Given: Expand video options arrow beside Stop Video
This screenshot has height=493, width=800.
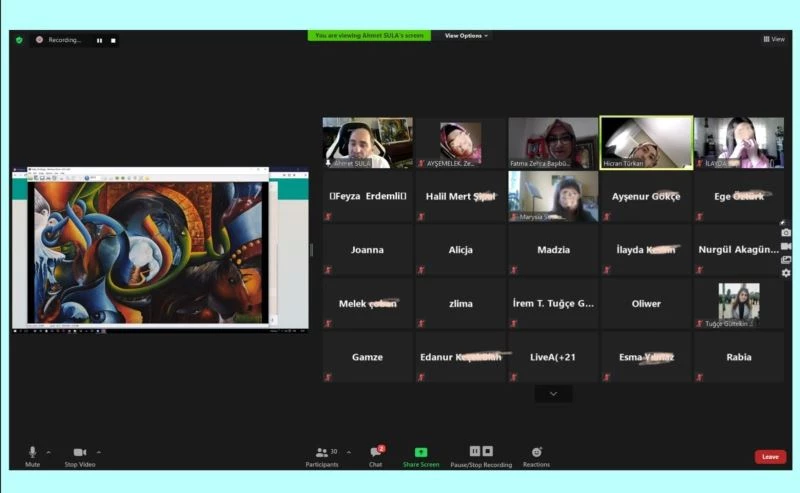Looking at the screenshot, I should click(98, 452).
